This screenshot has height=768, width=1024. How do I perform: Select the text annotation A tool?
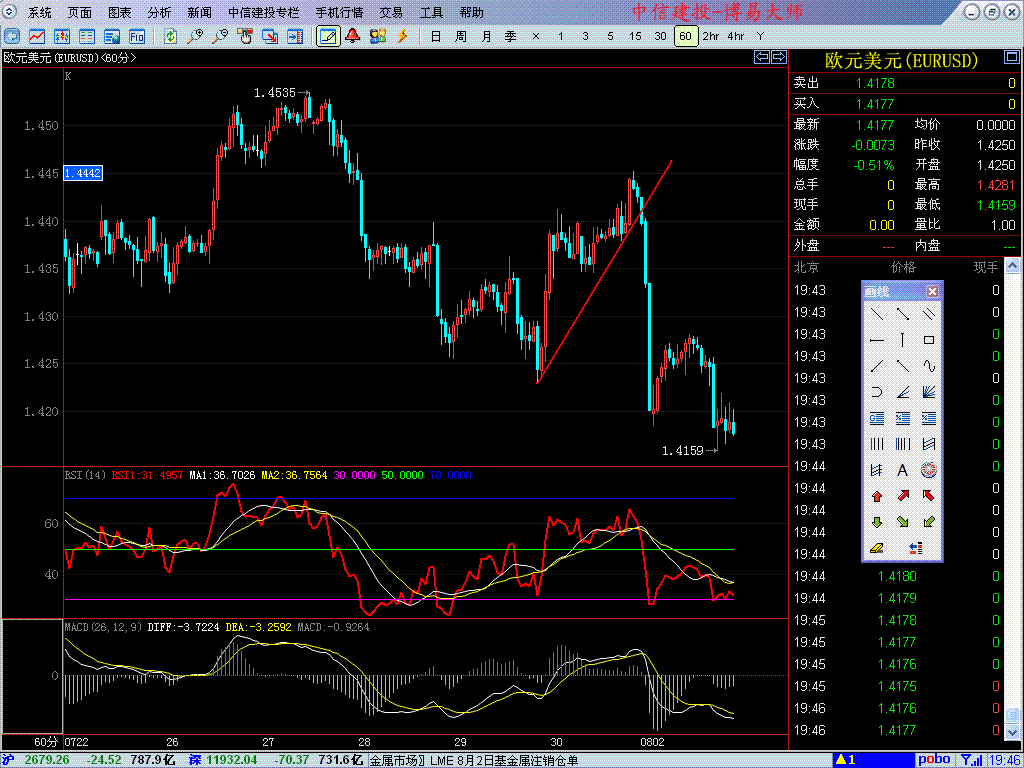903,470
